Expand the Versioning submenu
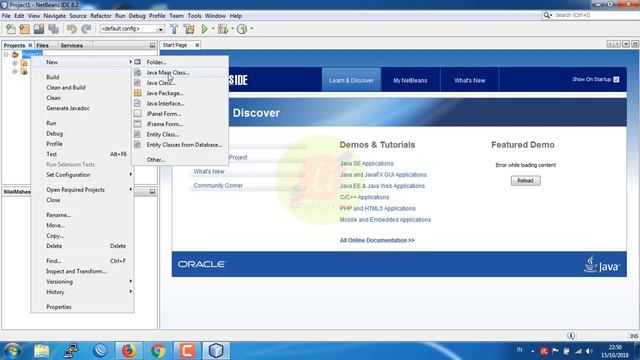This screenshot has width=640, height=360. point(82,282)
